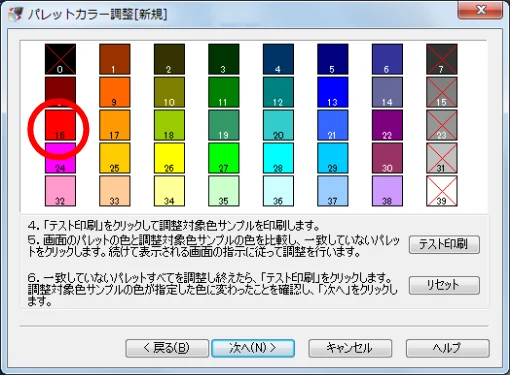Select palette swatch 14 (slate blue)
The image size is (511, 376).
pyautogui.click(x=387, y=92)
